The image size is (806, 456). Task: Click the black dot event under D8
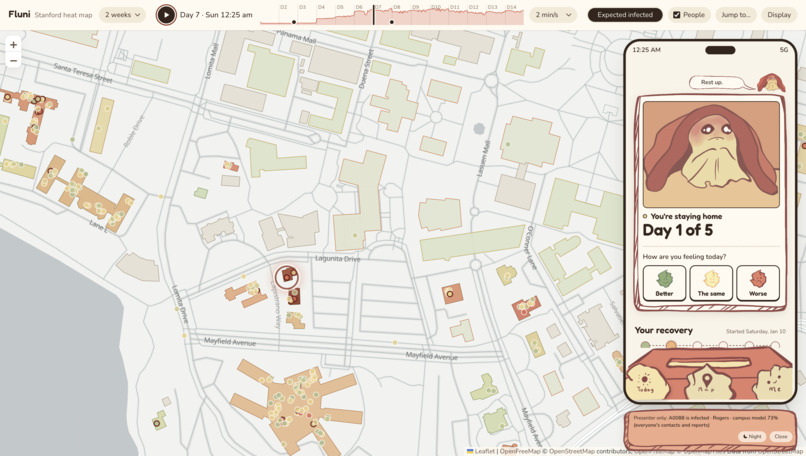392,22
